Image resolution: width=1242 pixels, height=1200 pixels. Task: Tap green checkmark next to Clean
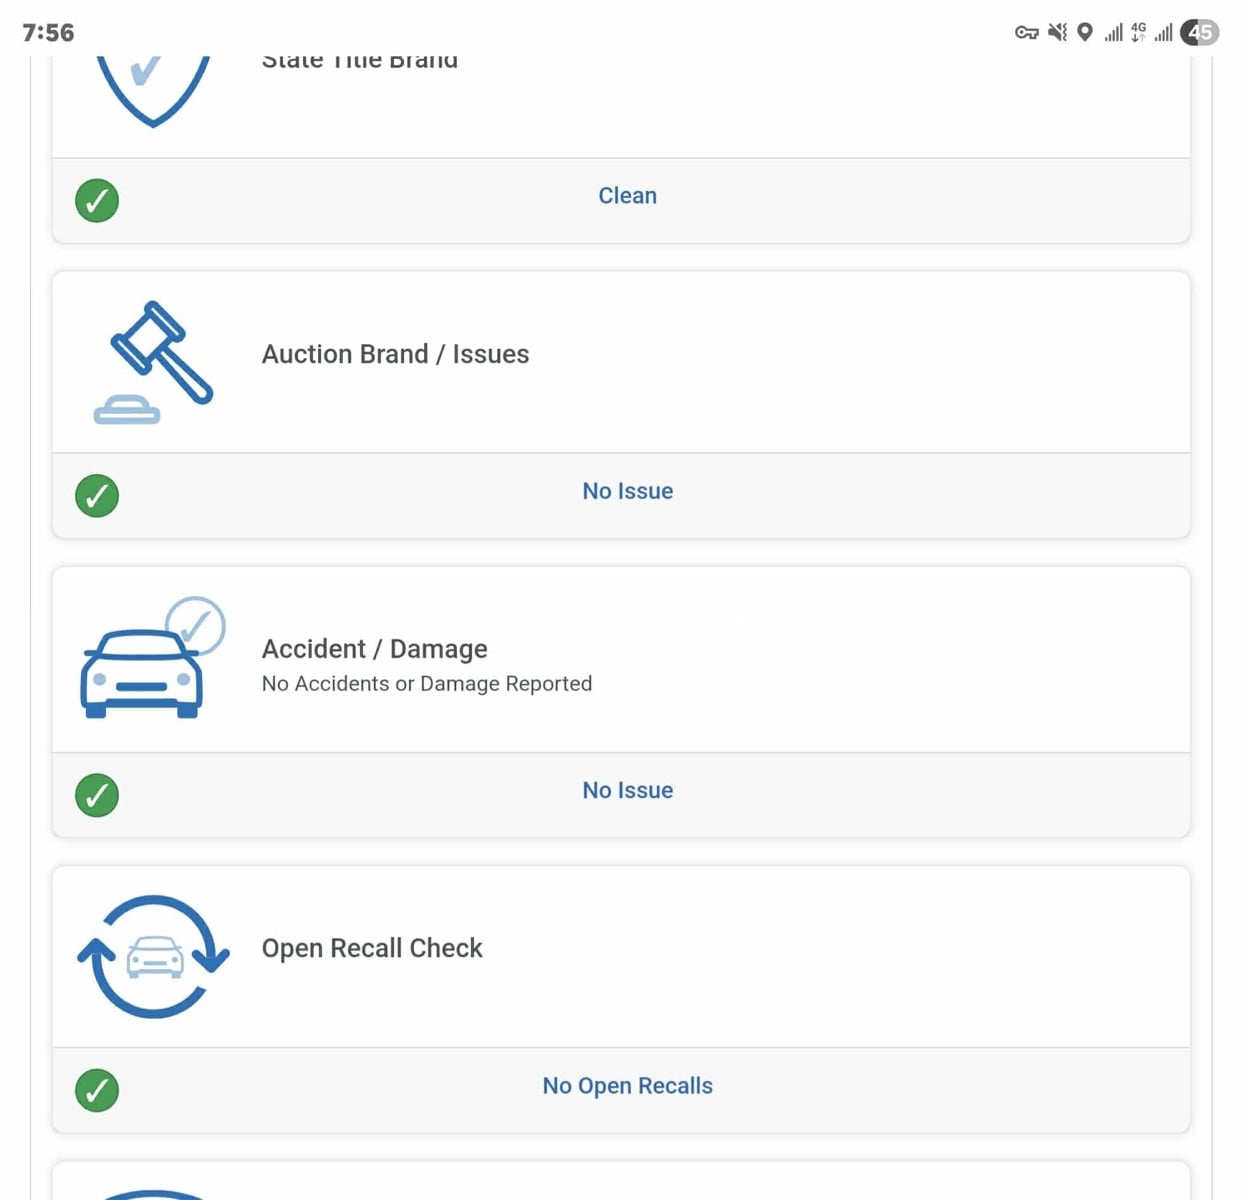[97, 200]
